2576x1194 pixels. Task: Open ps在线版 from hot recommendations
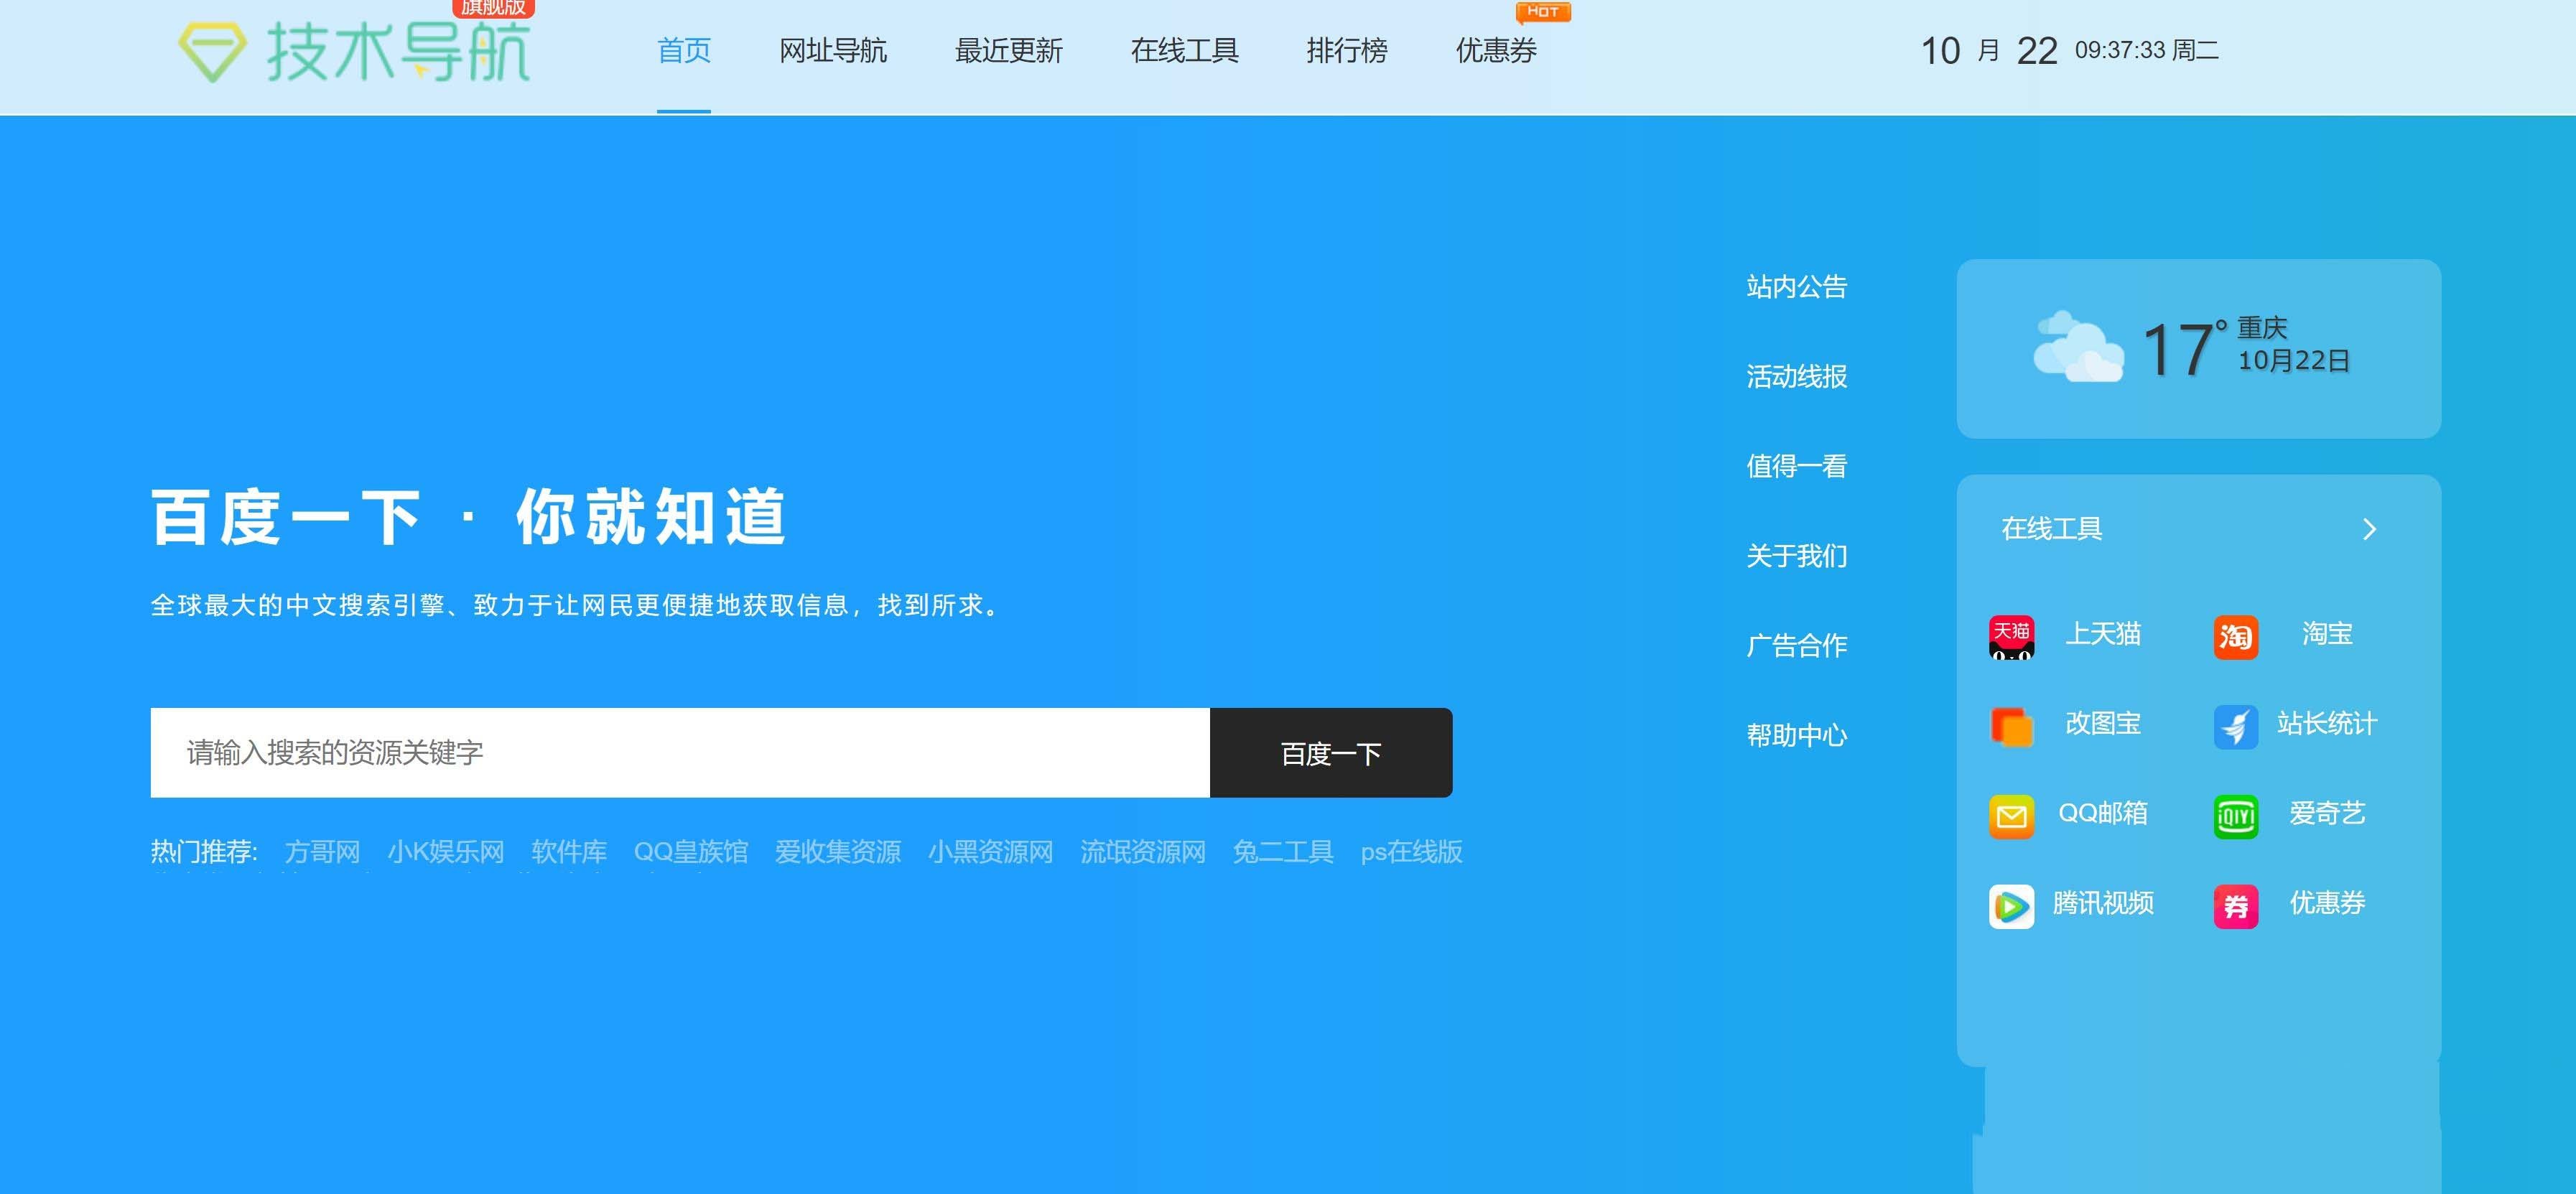[1411, 852]
